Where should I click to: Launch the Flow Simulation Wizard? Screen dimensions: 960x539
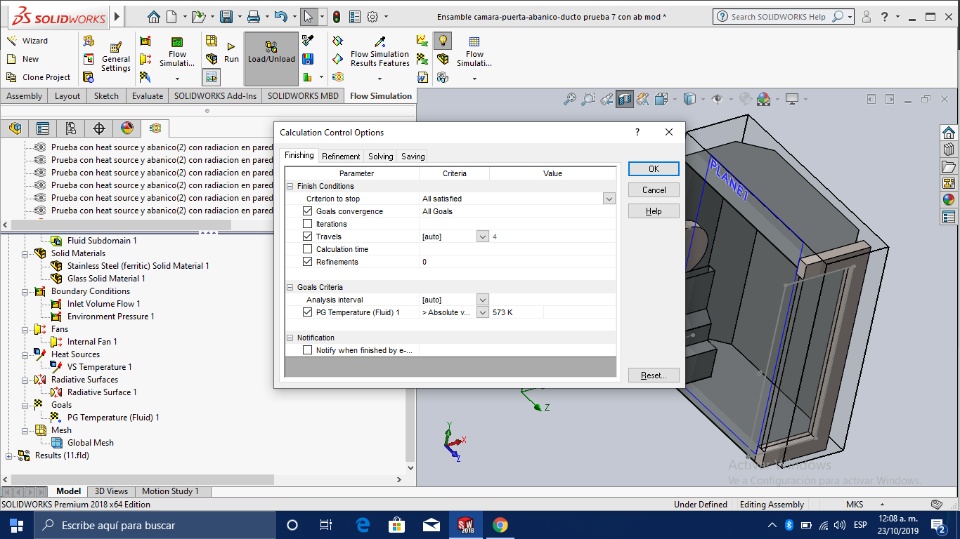28,40
